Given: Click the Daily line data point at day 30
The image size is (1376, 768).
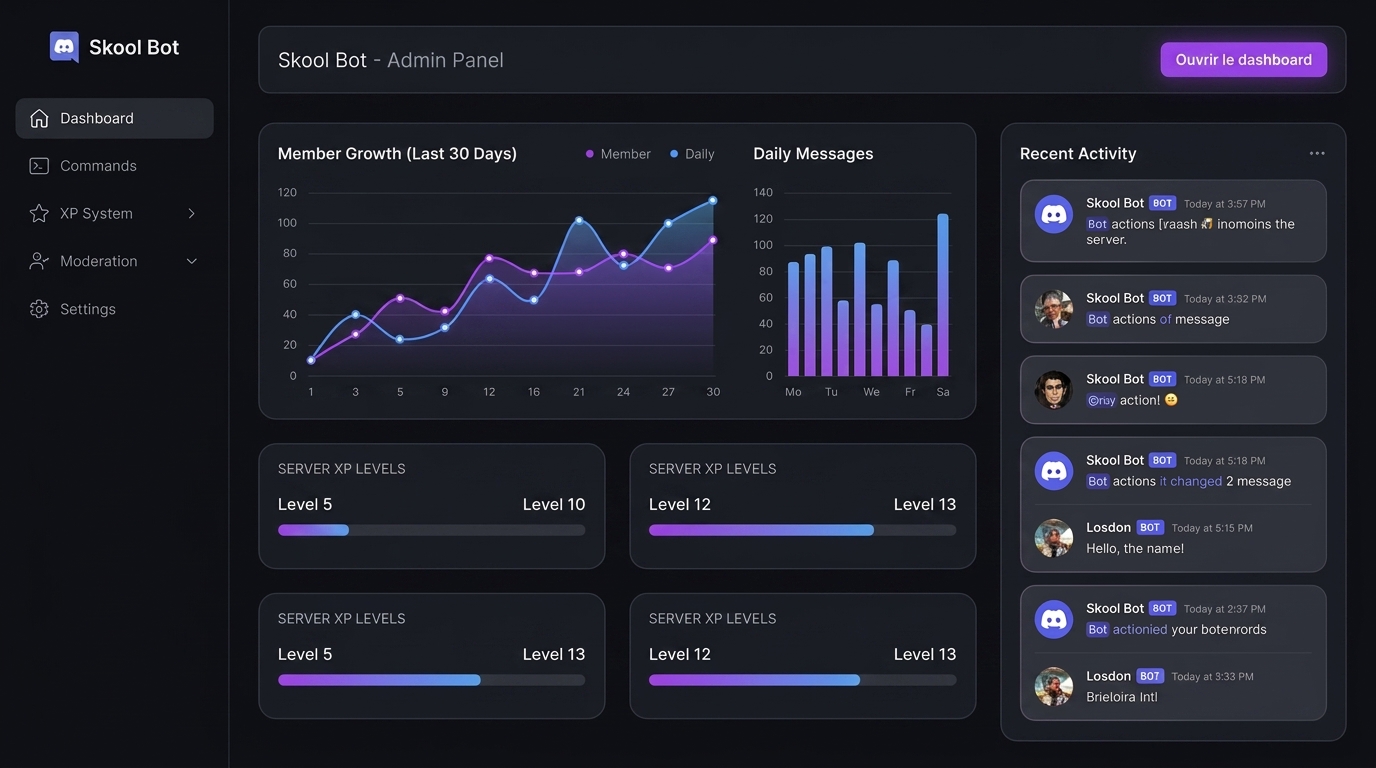Looking at the screenshot, I should click(713, 200).
